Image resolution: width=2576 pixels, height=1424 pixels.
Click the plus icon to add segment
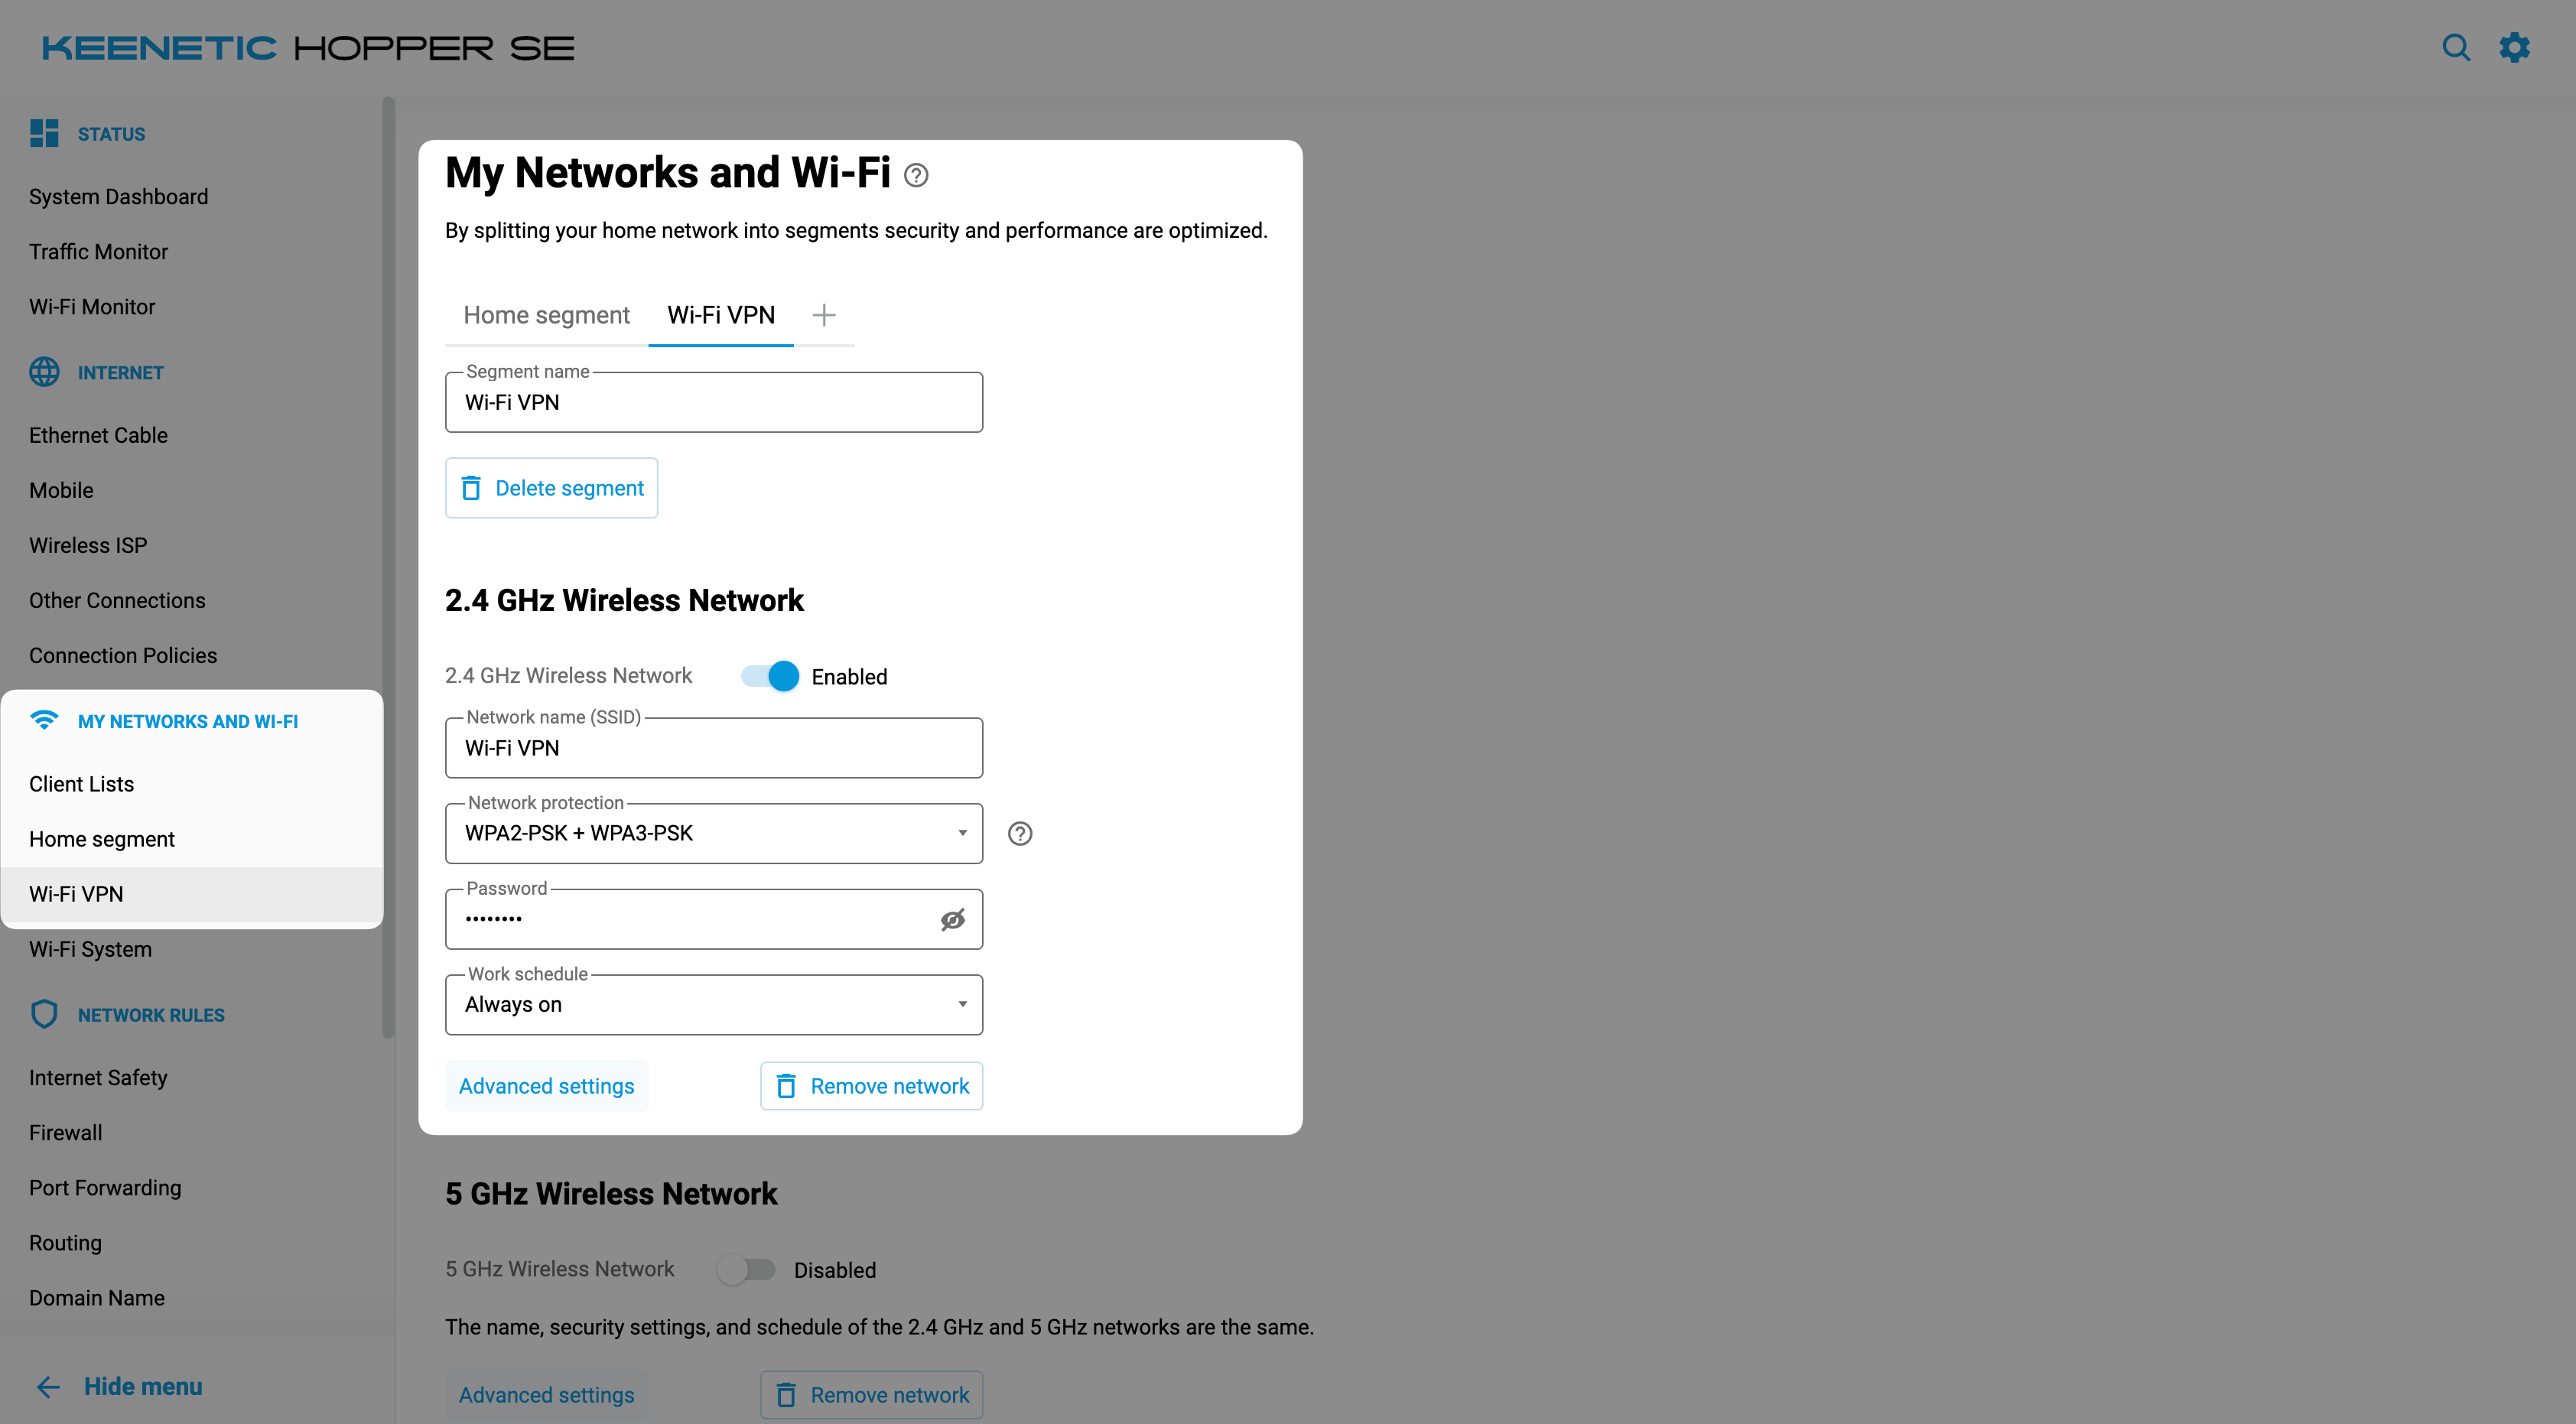pyautogui.click(x=823, y=315)
